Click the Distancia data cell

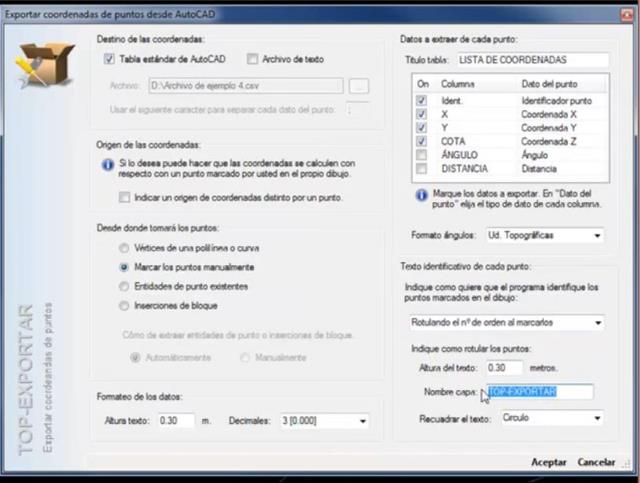[x=539, y=169]
